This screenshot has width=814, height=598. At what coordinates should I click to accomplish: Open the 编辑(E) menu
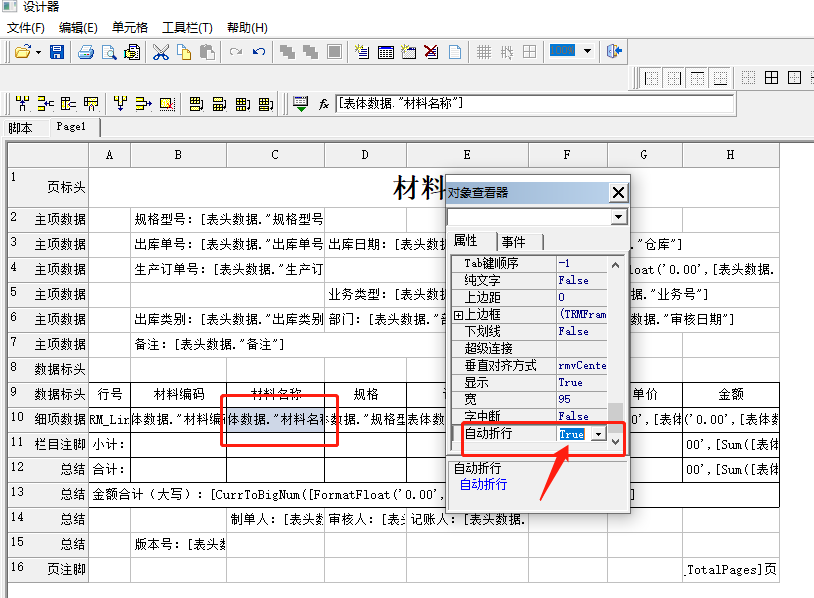pos(78,28)
